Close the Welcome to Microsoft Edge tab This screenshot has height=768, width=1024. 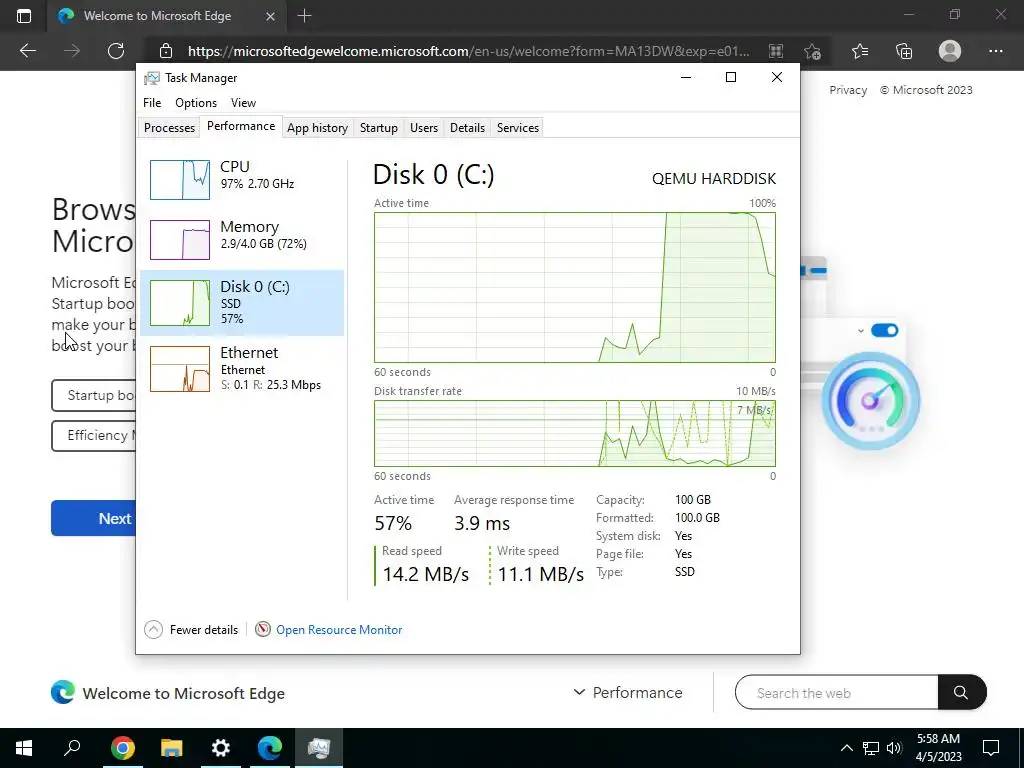[x=270, y=16]
